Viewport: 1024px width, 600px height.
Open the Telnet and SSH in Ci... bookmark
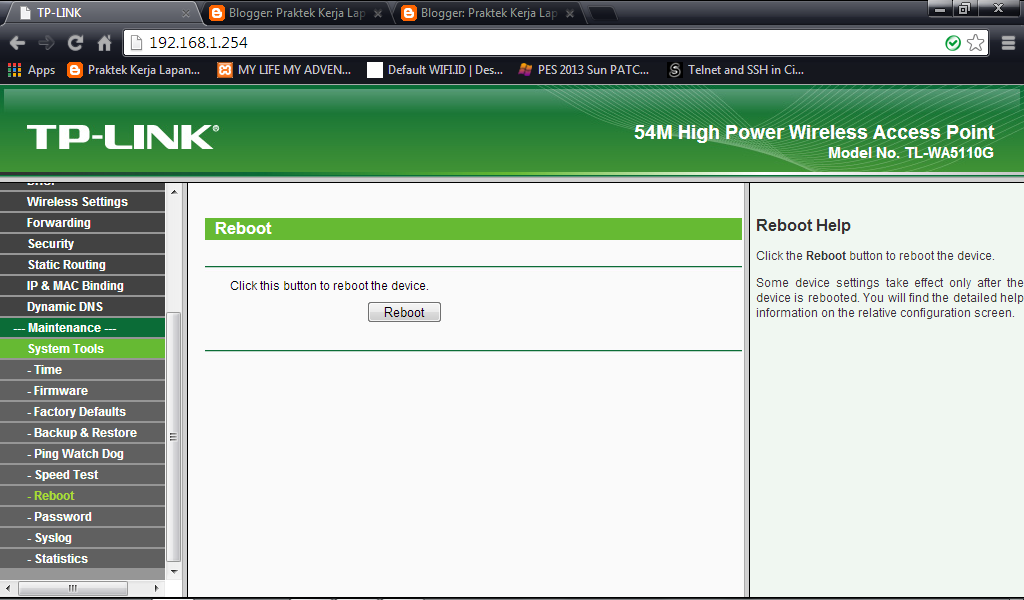point(736,70)
